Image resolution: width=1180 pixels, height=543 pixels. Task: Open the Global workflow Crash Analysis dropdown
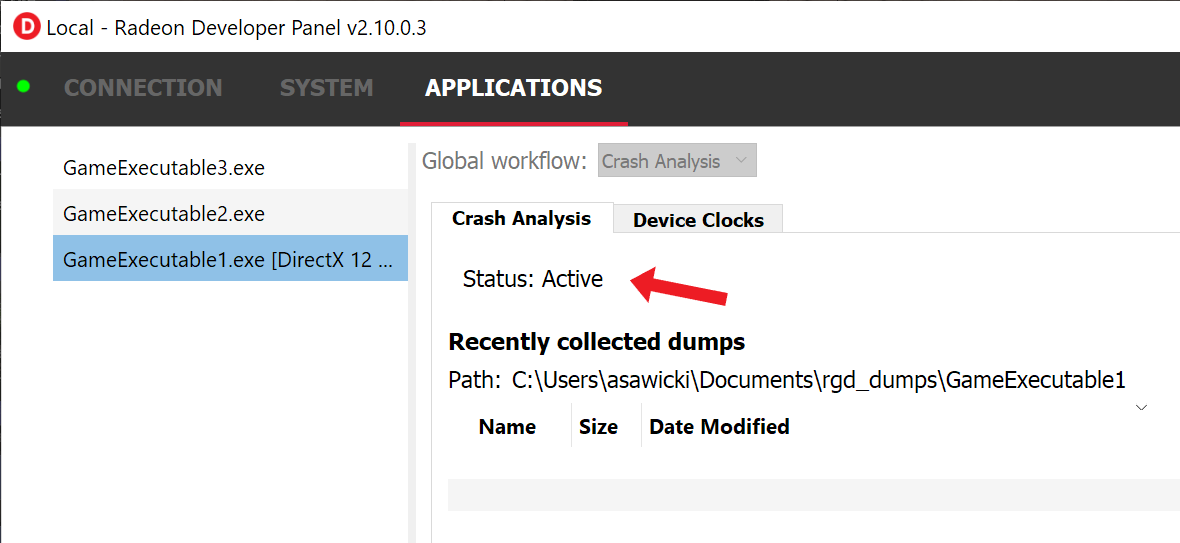[677, 161]
